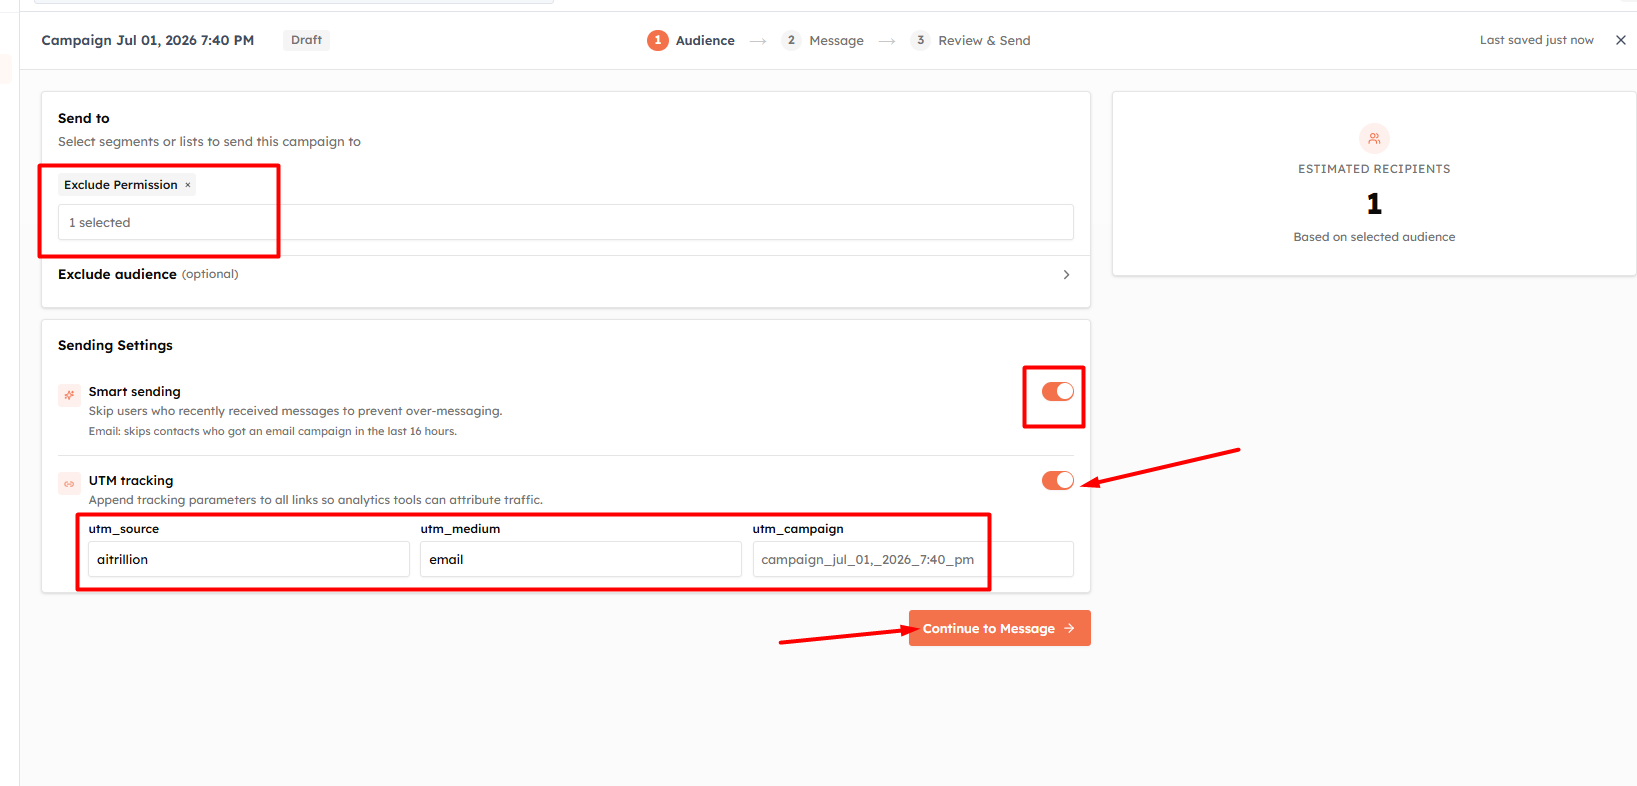Click the estimated recipients count 1

(1374, 204)
